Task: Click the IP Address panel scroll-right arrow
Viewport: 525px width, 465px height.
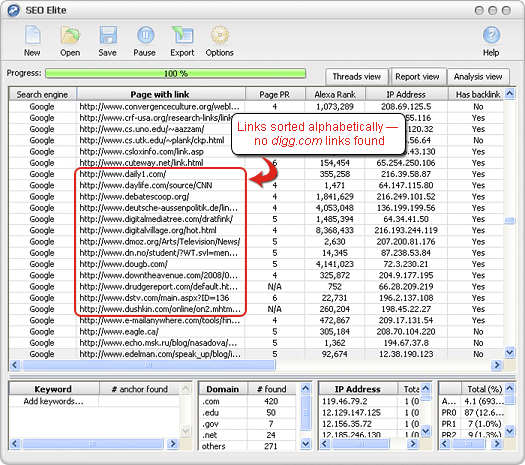Action: pyautogui.click(x=413, y=444)
